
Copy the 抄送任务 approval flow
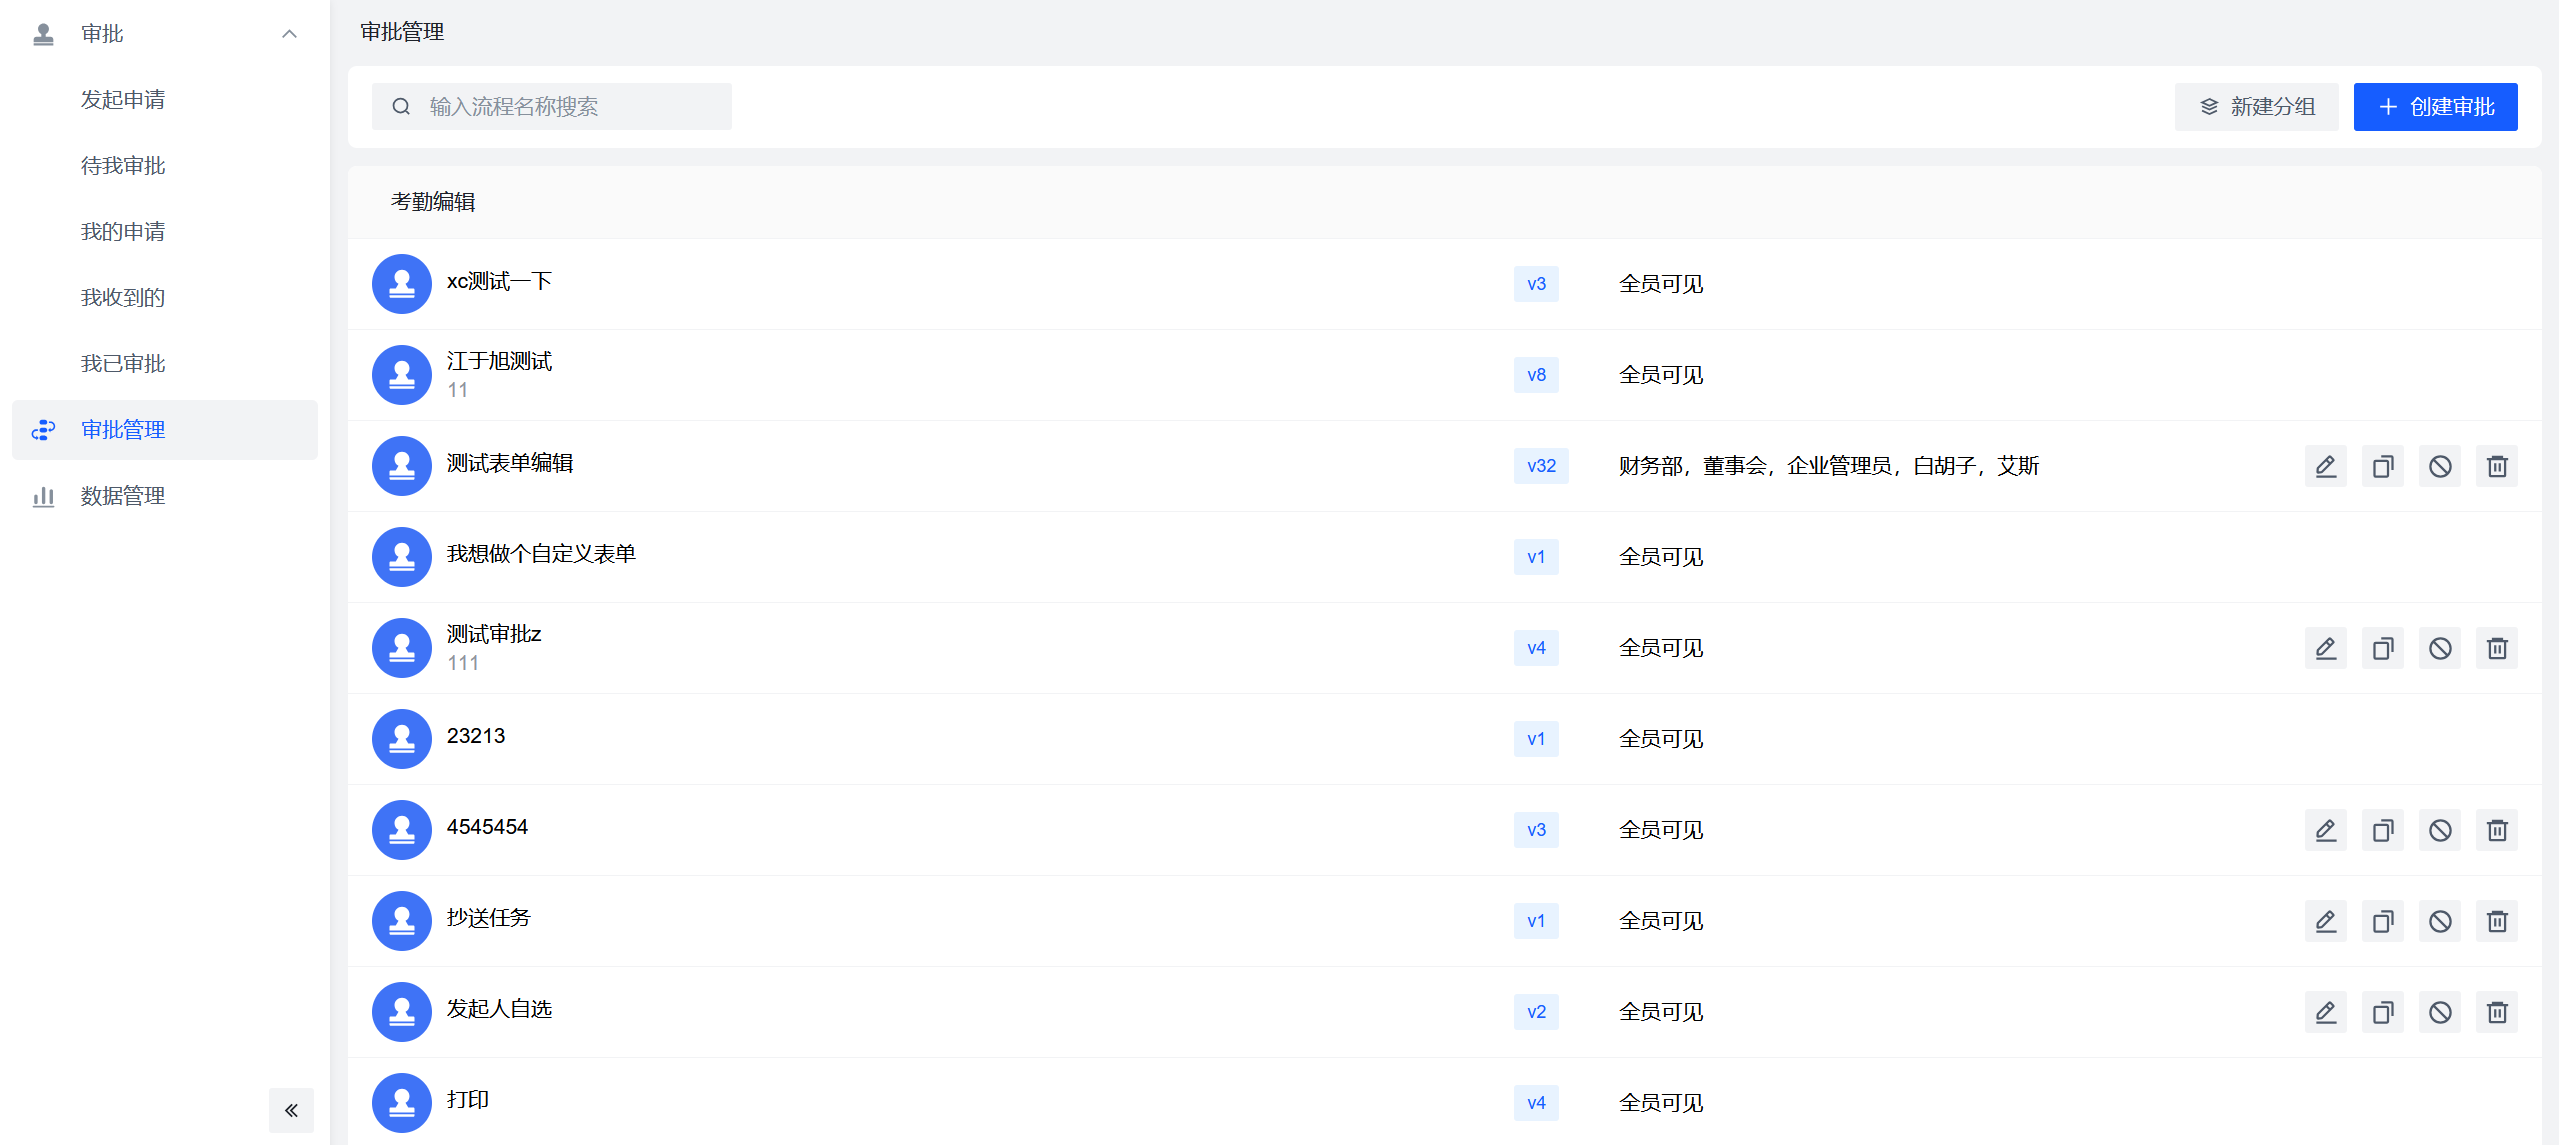(2382, 921)
